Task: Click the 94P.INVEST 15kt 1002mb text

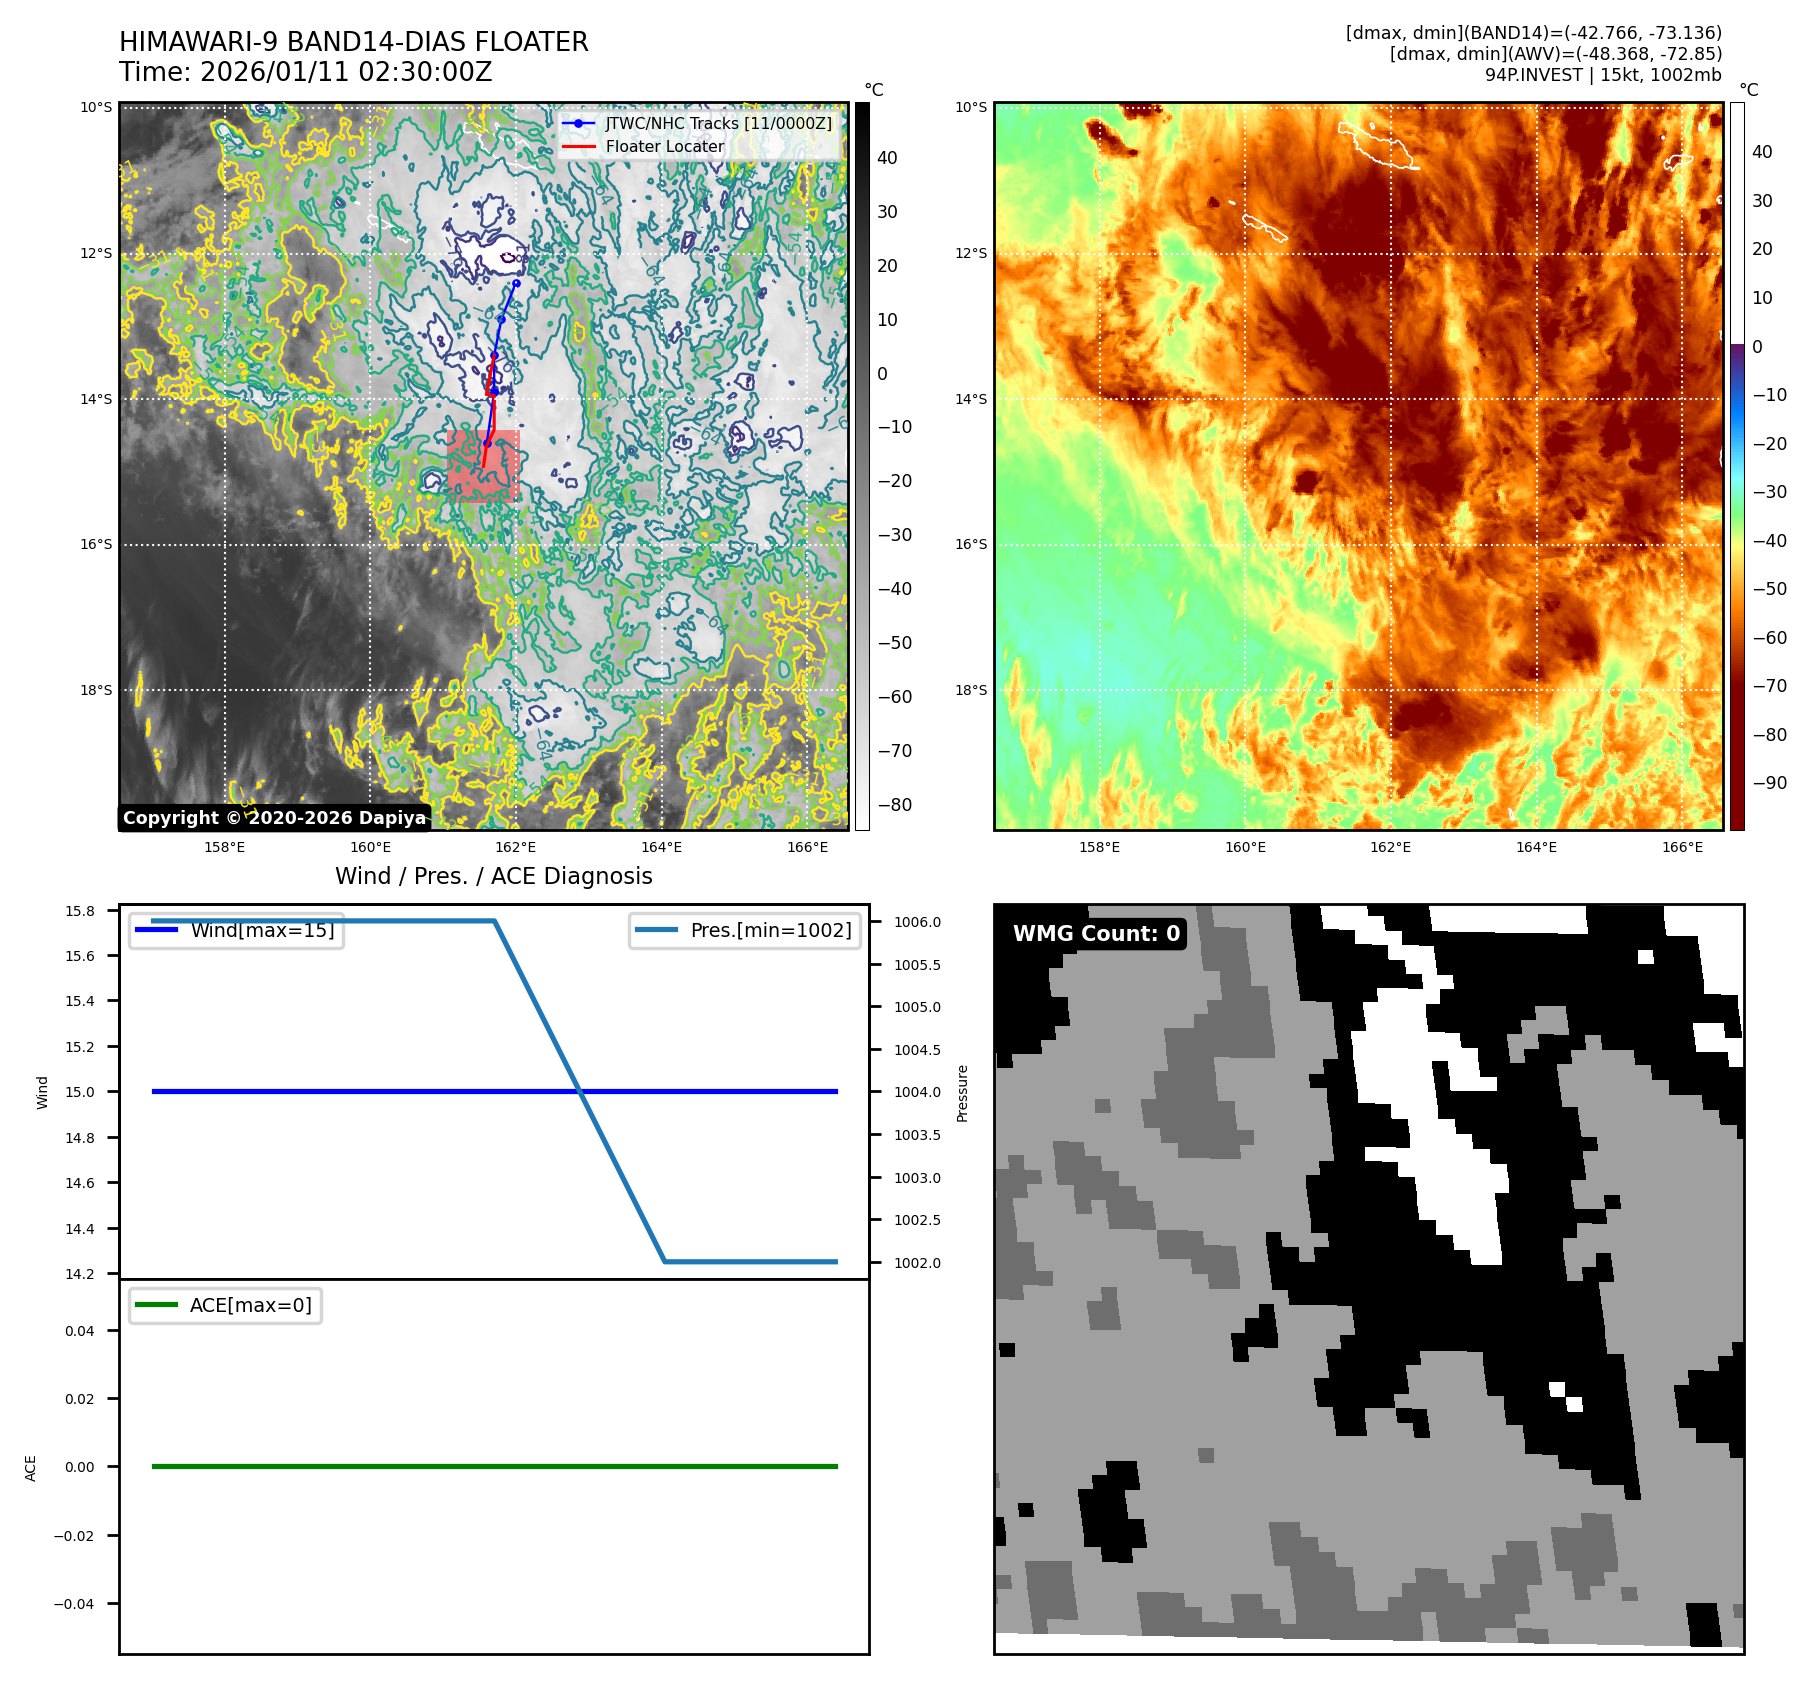Action: [x=1602, y=75]
